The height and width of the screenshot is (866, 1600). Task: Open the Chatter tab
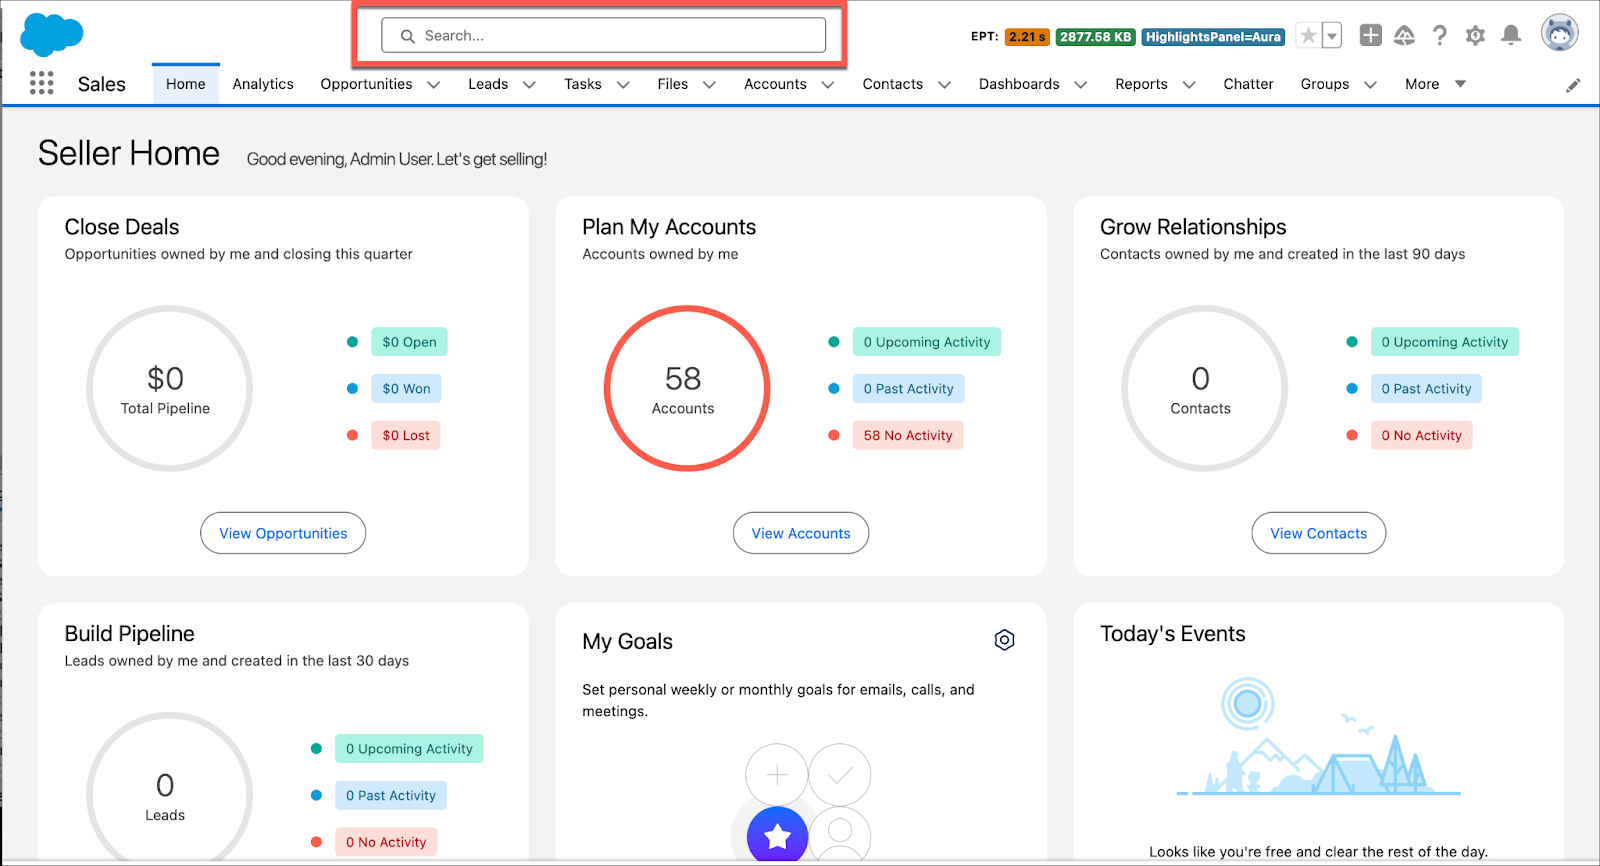(x=1248, y=84)
